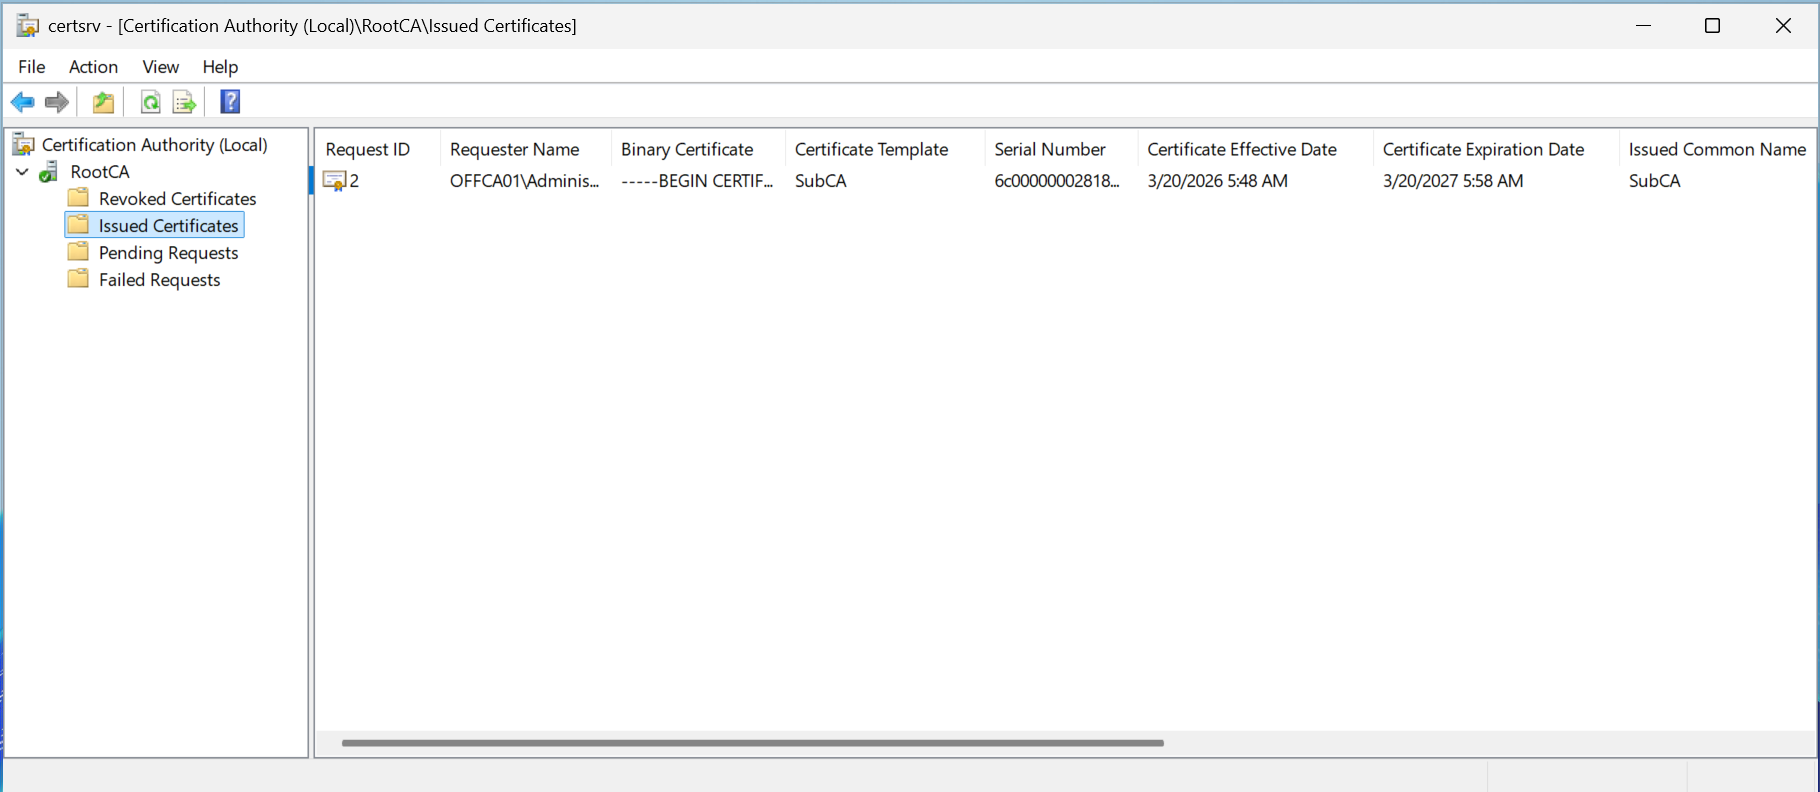Select Certification Authority (Local) root node
Image resolution: width=1820 pixels, height=792 pixels.
click(x=154, y=145)
